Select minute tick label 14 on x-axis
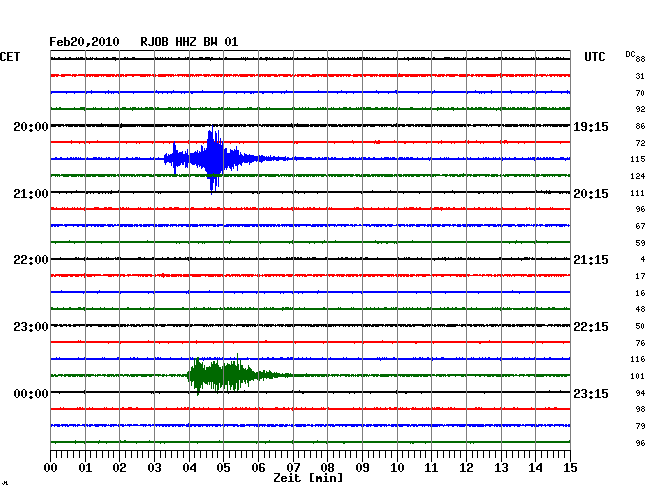The width and height of the screenshot is (650, 494). [x=536, y=468]
